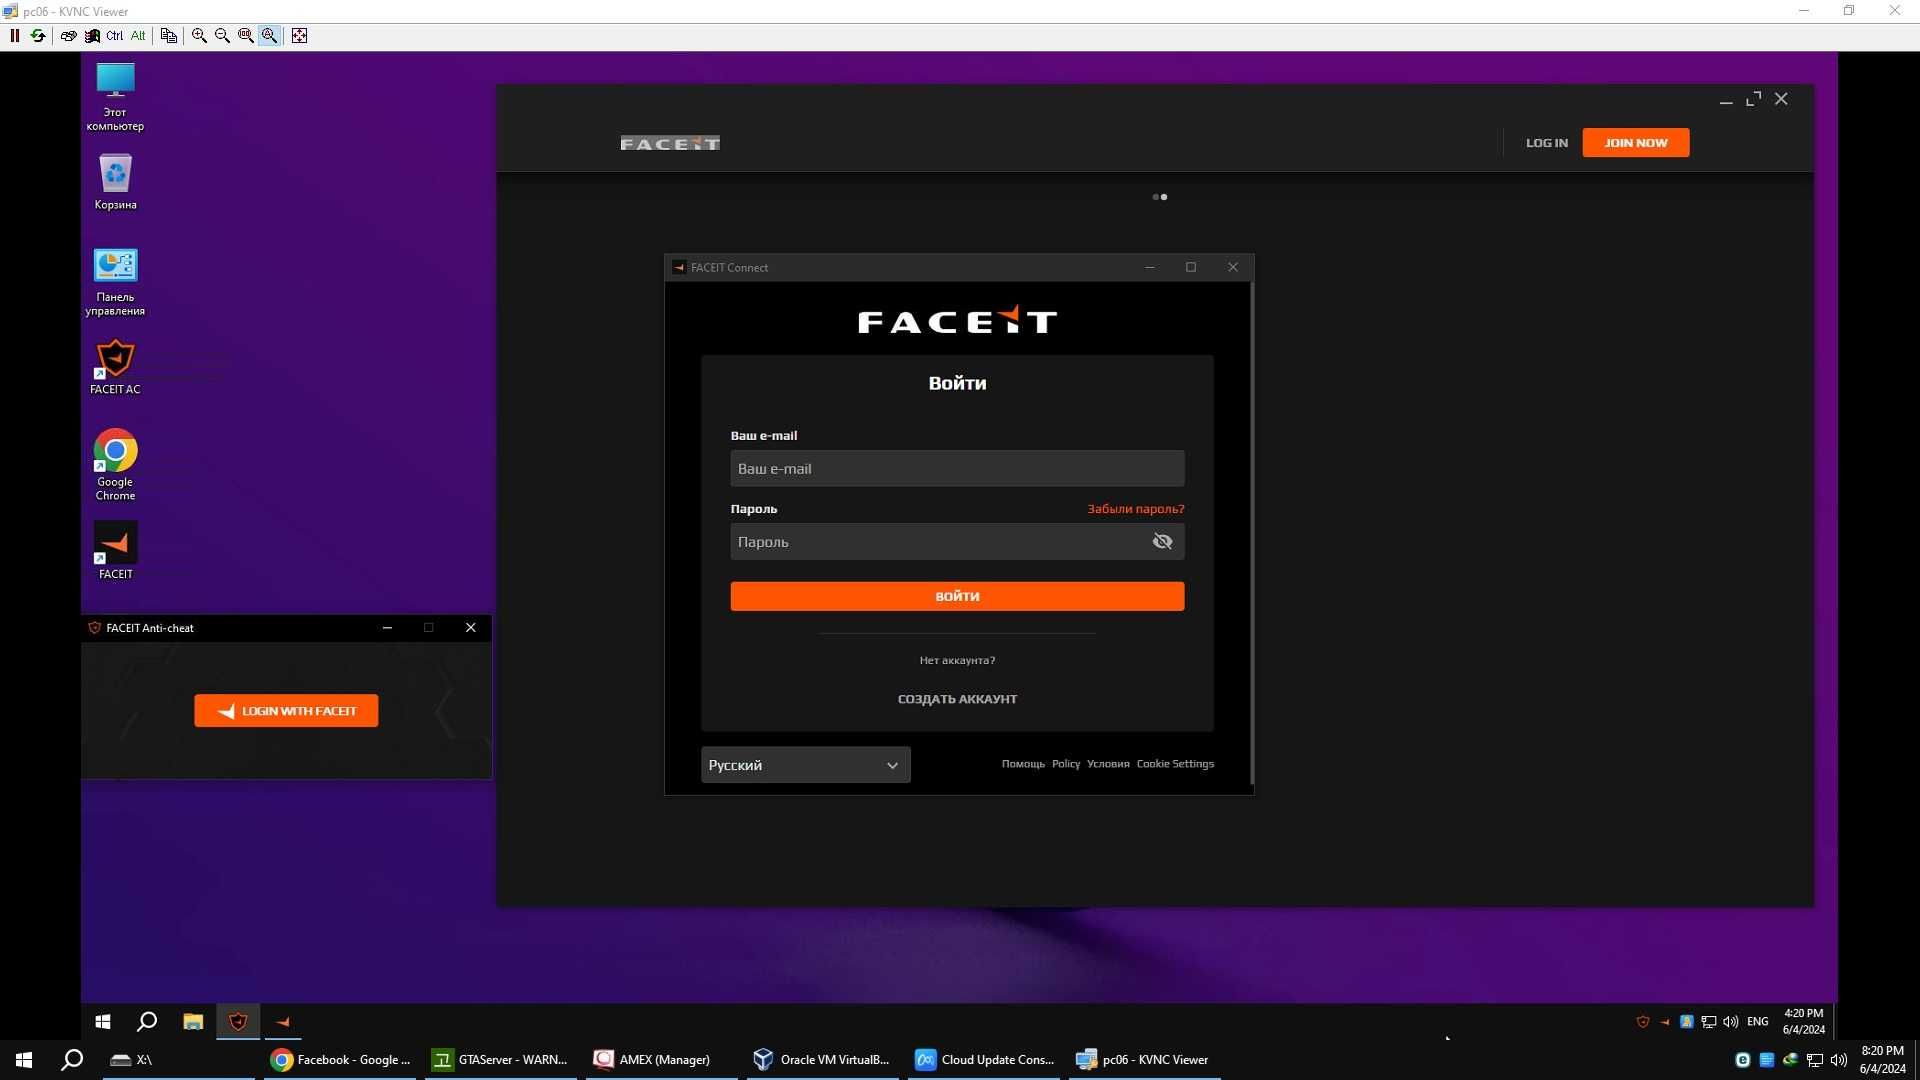Click FACEIT logo in client header
Viewport: 1920px width, 1080px height.
[x=670, y=143]
